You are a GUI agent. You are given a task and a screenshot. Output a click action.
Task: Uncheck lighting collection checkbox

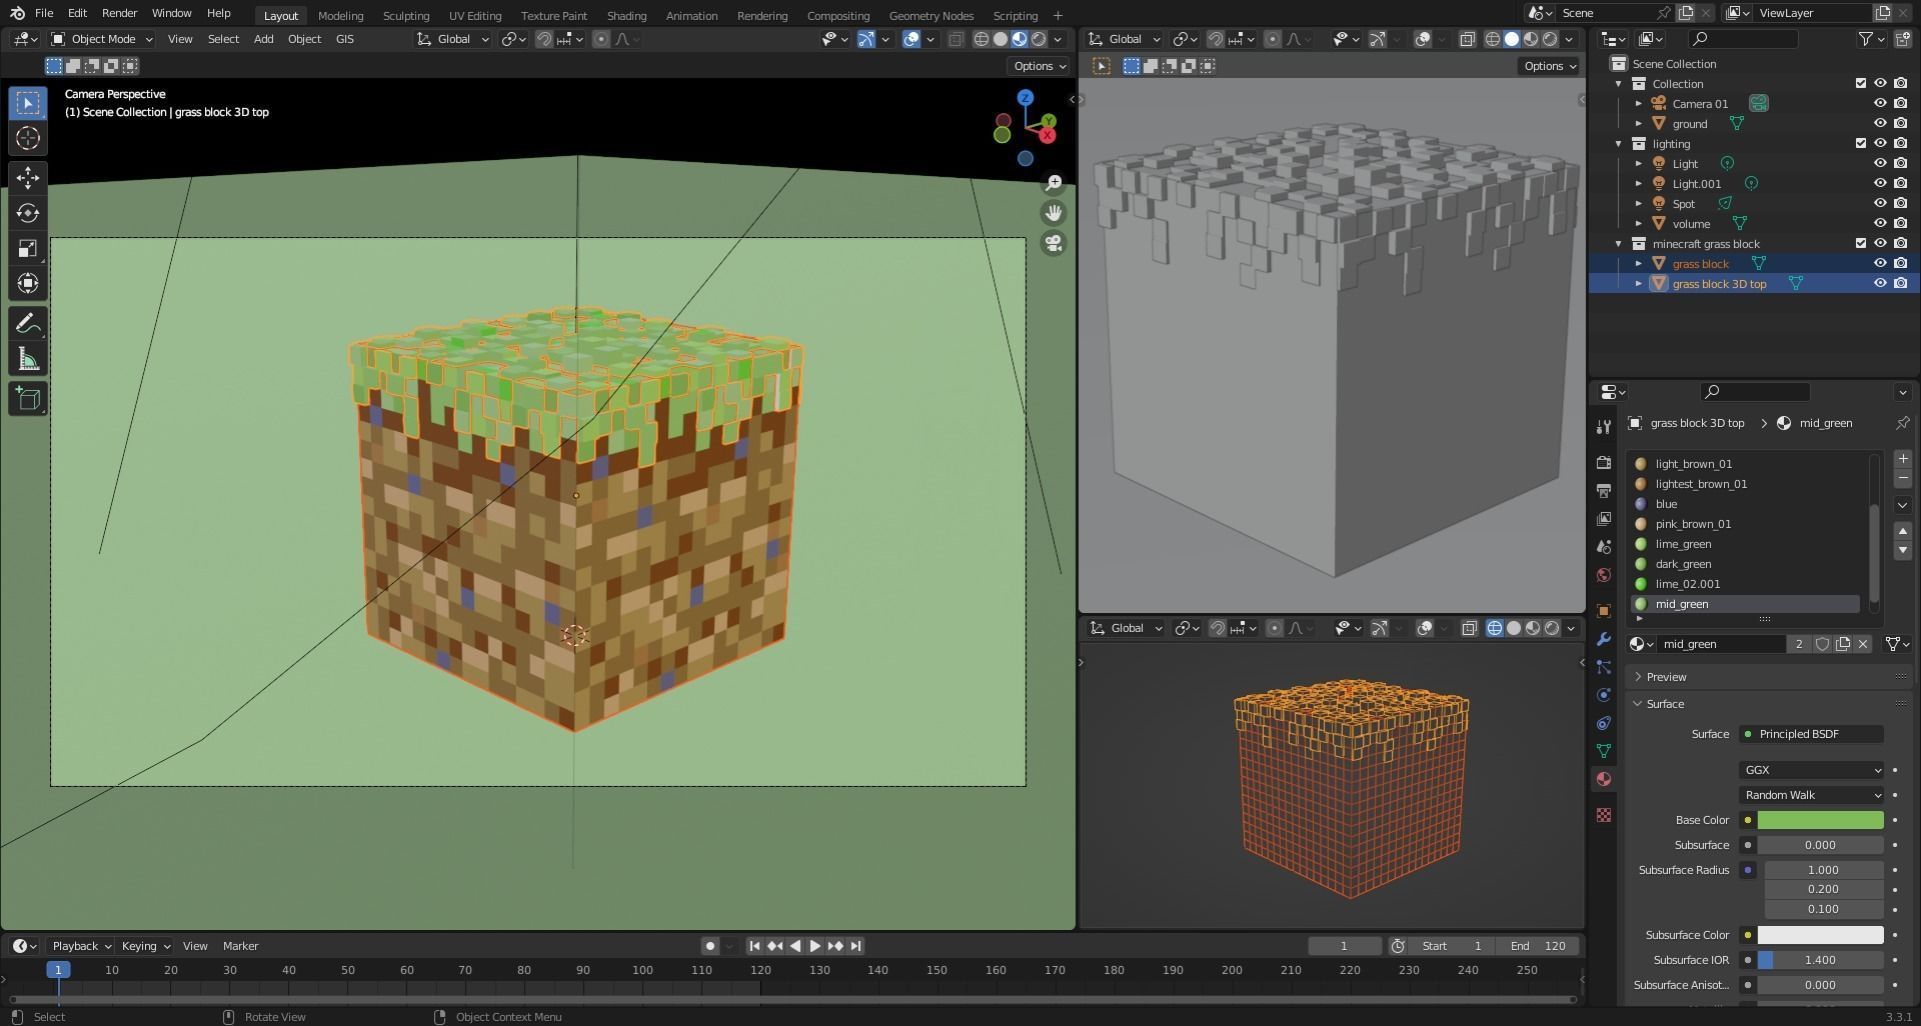(1861, 144)
